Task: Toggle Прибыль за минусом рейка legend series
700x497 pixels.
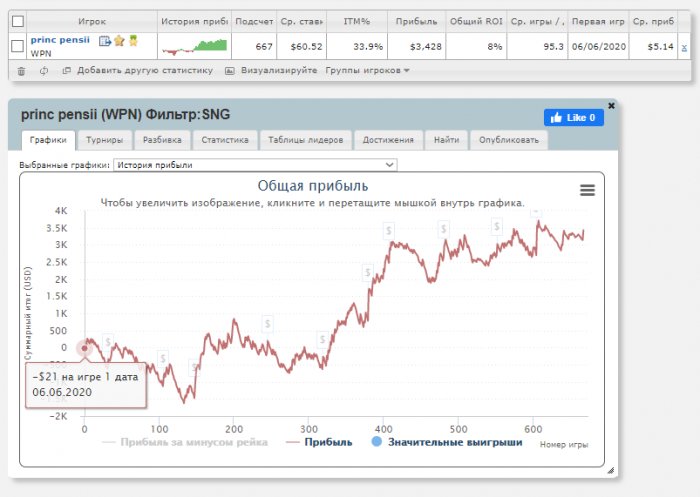Action: click(x=185, y=442)
